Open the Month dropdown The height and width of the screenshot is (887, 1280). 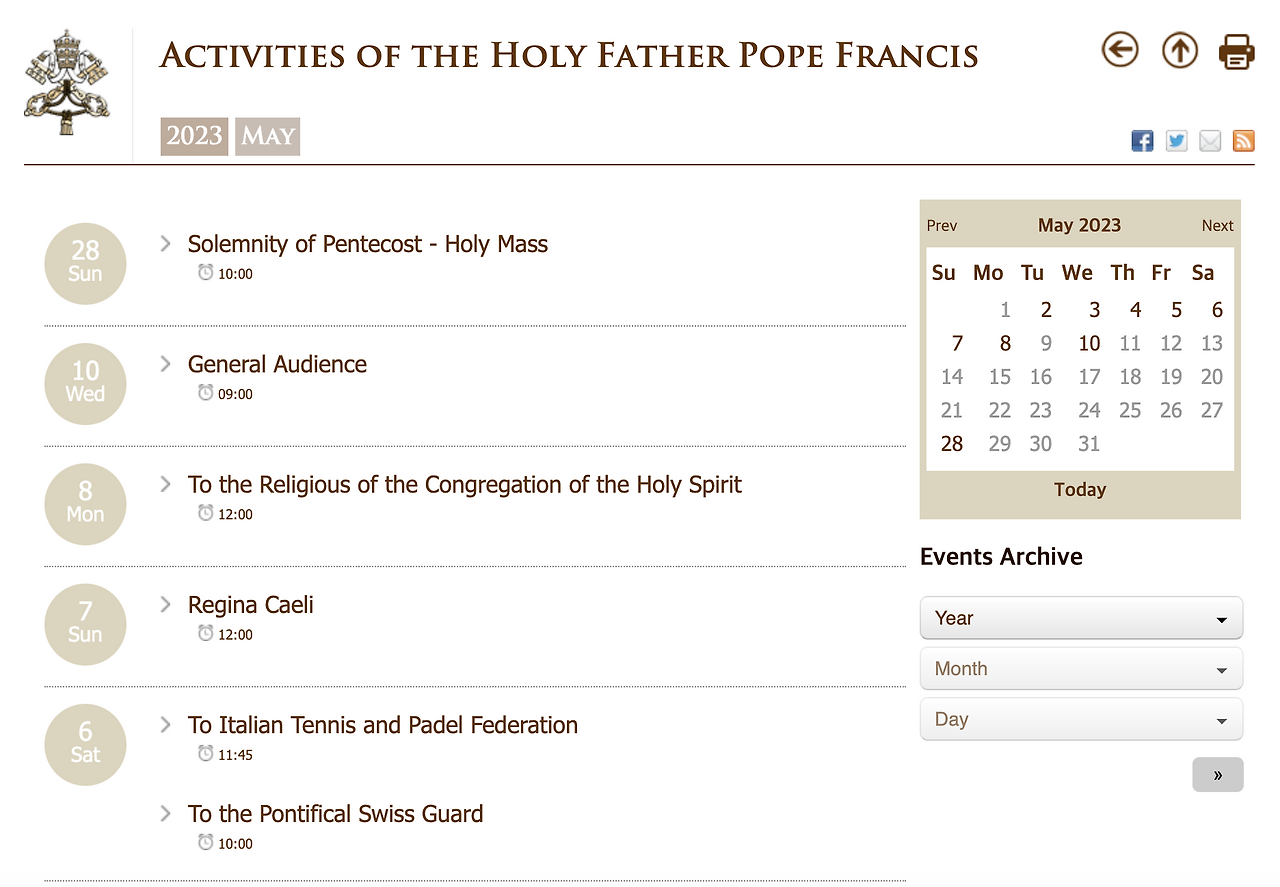1081,669
